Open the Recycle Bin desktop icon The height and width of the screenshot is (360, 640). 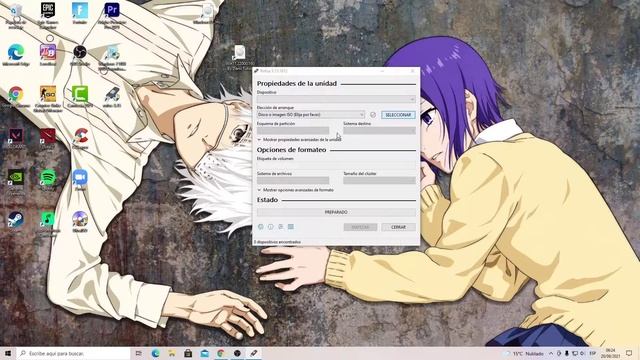[16, 15]
